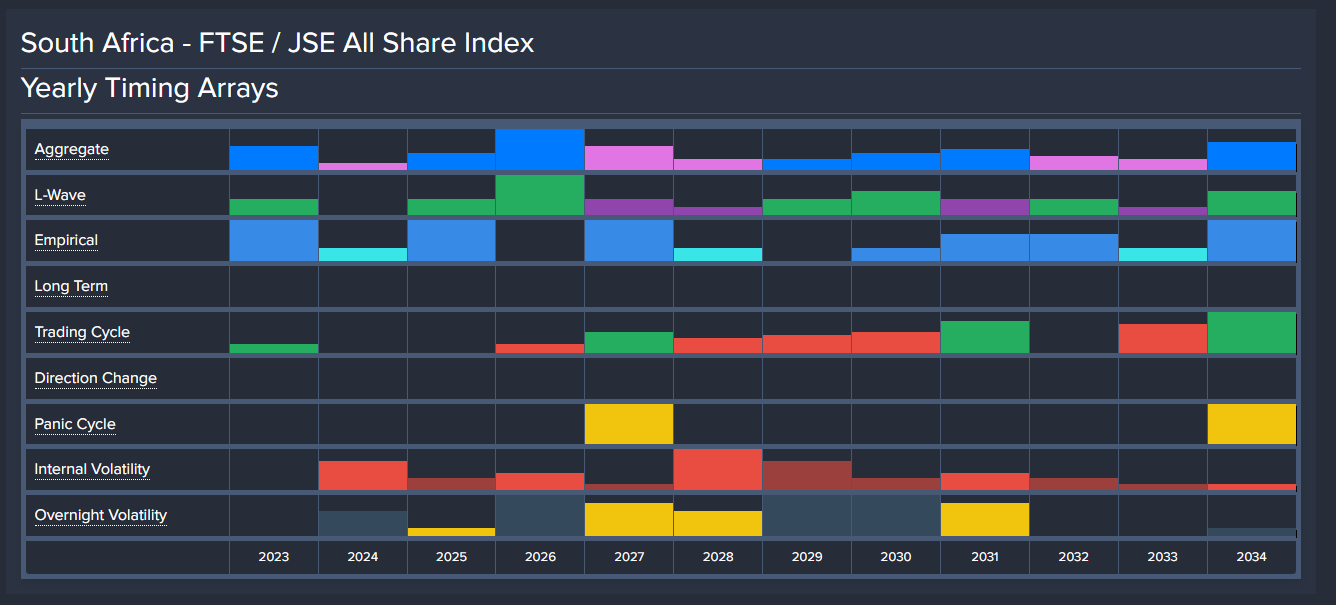Click the blue Empirical bar for 2025

tap(451, 241)
